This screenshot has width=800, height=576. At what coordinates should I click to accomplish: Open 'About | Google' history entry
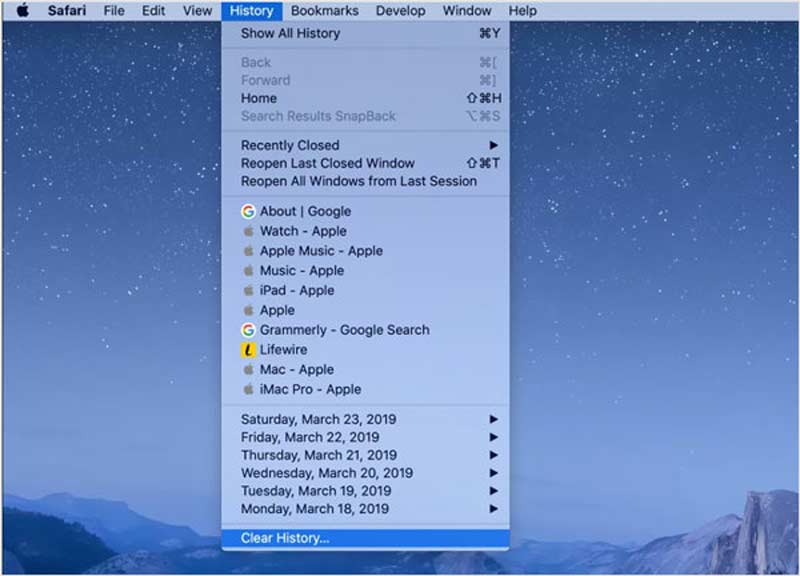(x=365, y=211)
